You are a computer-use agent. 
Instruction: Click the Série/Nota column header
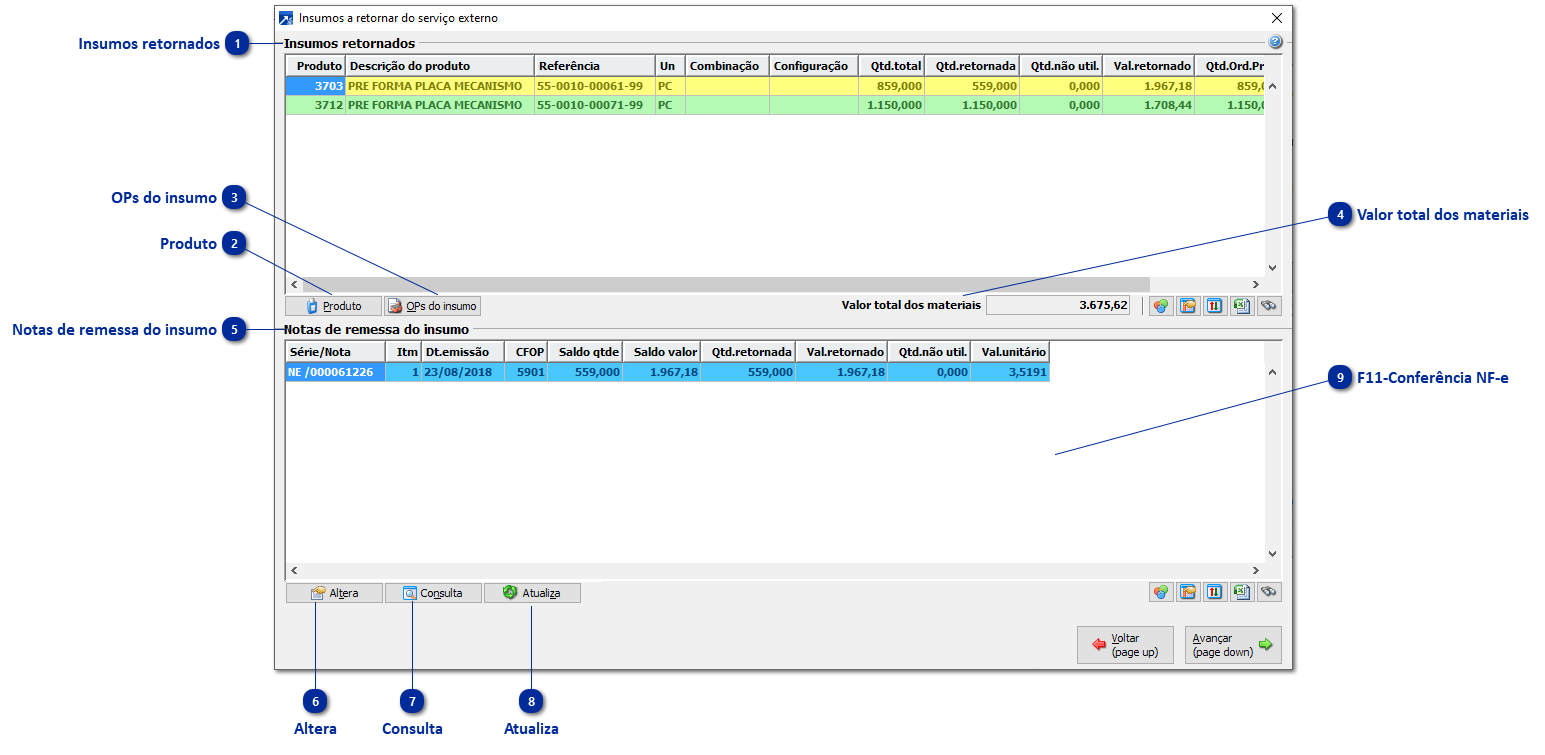tap(336, 352)
